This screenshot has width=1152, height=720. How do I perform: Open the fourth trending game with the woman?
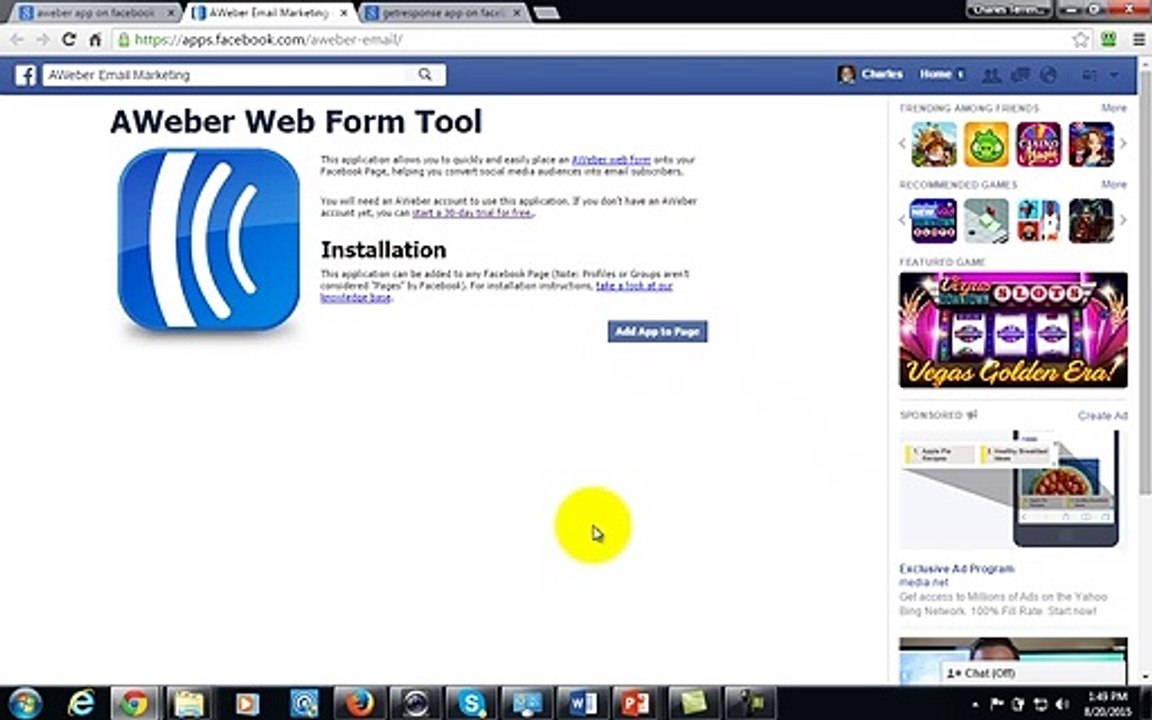(1091, 145)
